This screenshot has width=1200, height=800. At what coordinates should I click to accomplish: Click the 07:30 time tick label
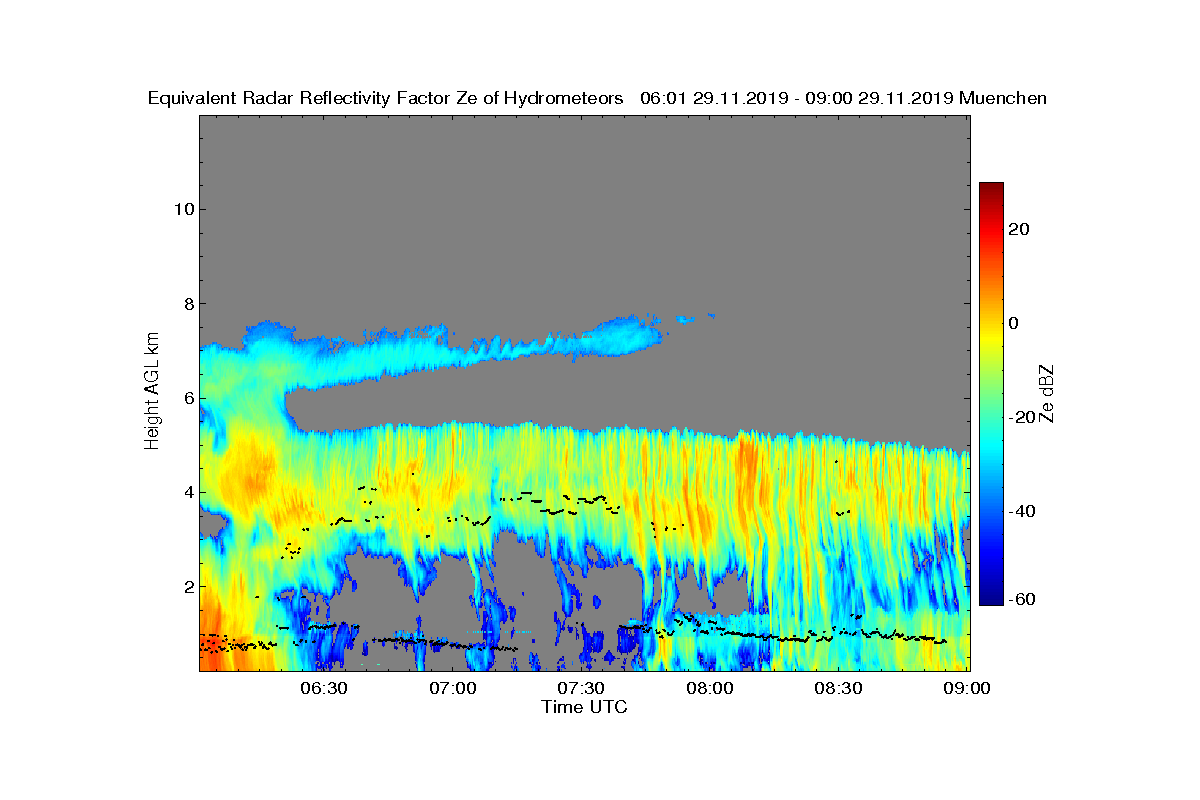click(x=581, y=689)
